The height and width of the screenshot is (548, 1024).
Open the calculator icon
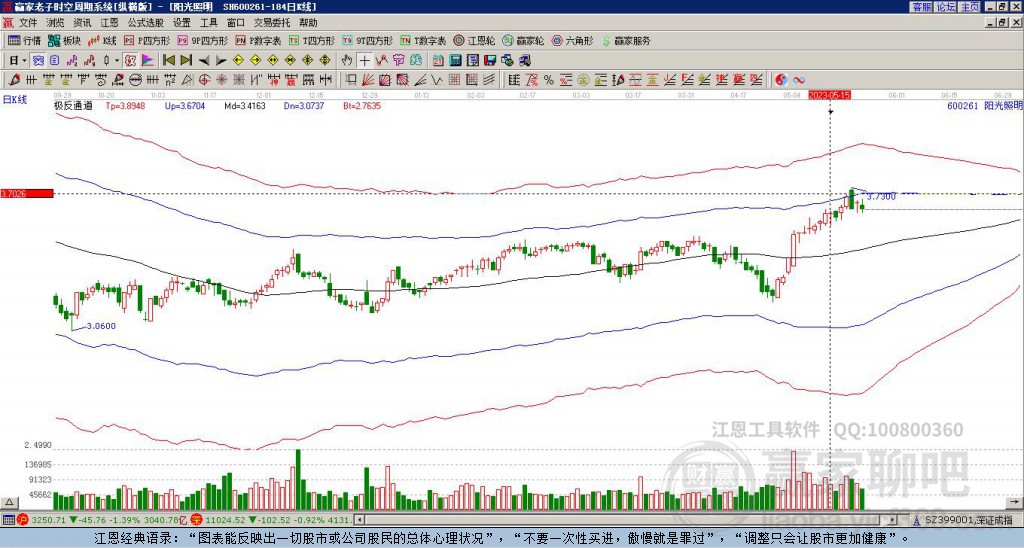[455, 60]
